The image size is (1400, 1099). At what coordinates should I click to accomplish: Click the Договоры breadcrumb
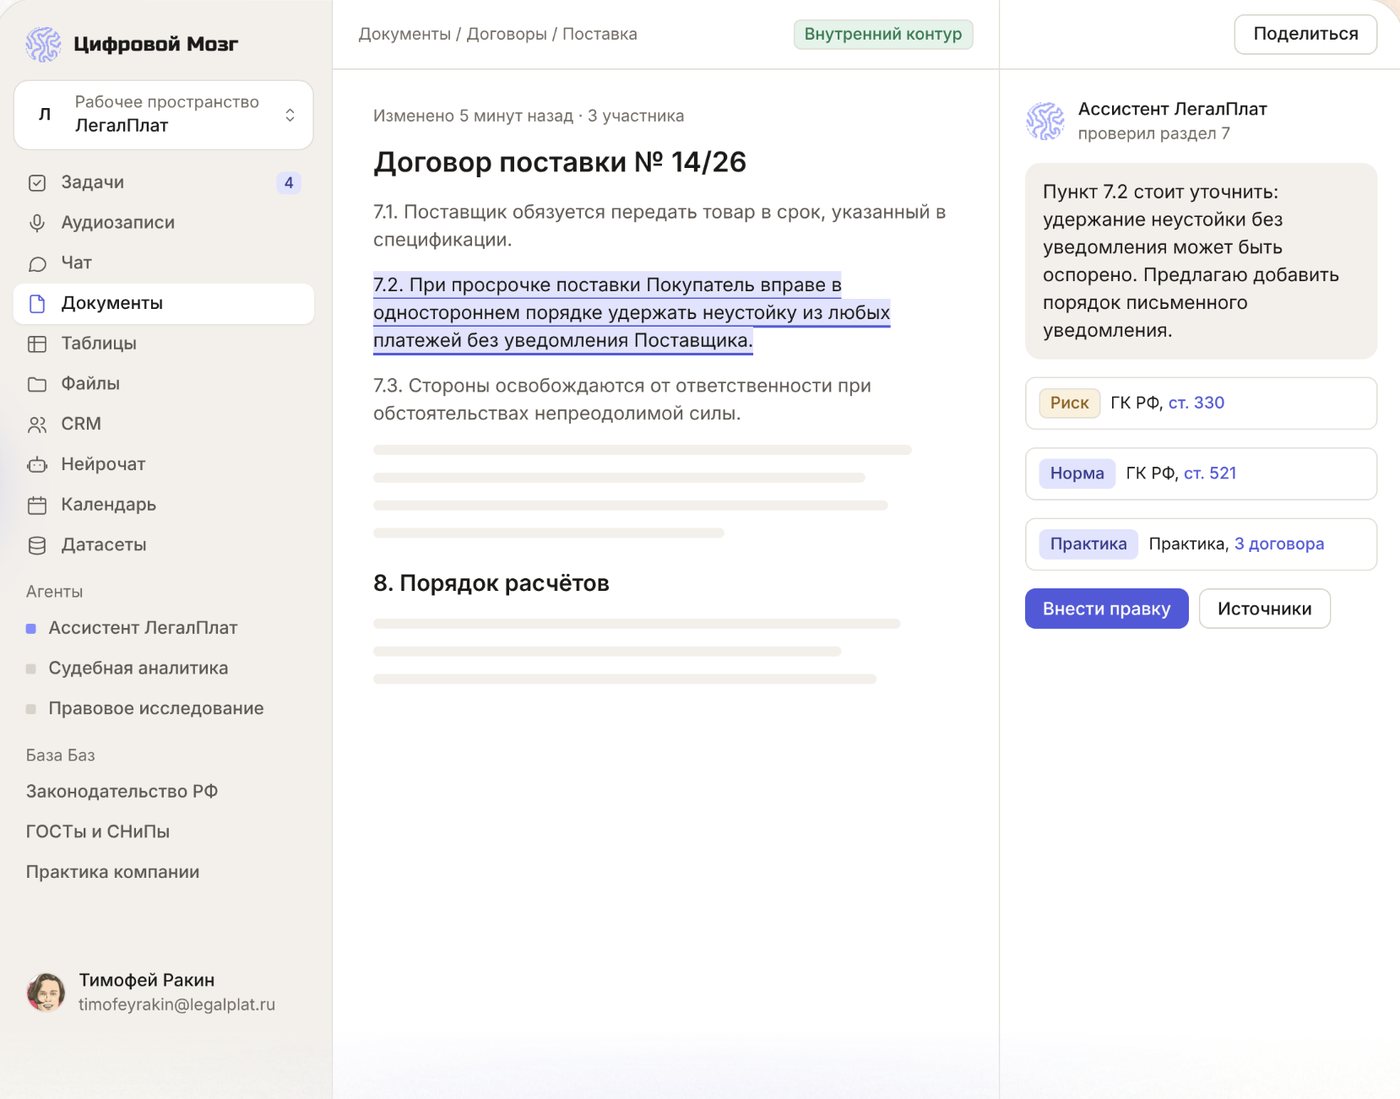(507, 34)
